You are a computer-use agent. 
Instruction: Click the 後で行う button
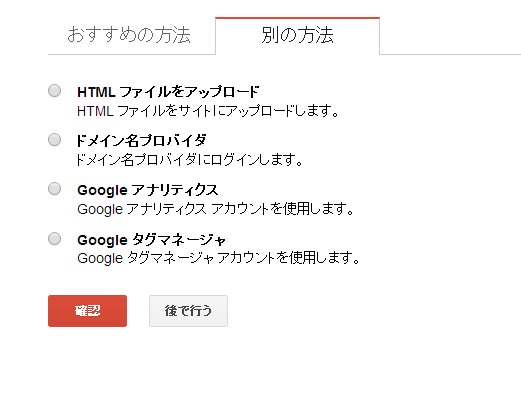point(188,311)
